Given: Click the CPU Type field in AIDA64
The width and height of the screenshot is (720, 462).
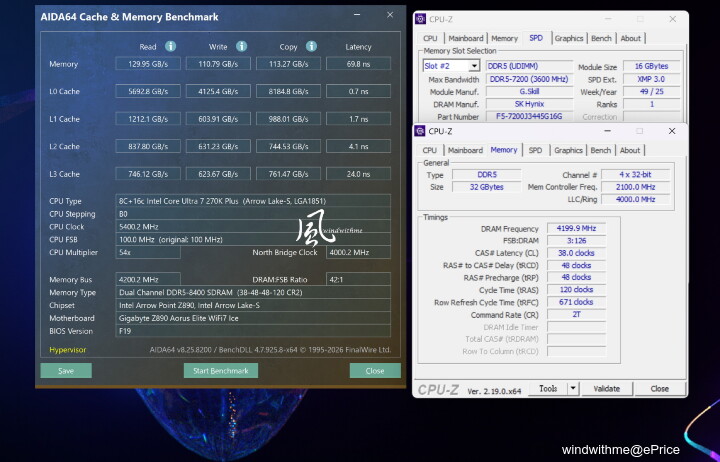Looking at the screenshot, I should tap(253, 201).
